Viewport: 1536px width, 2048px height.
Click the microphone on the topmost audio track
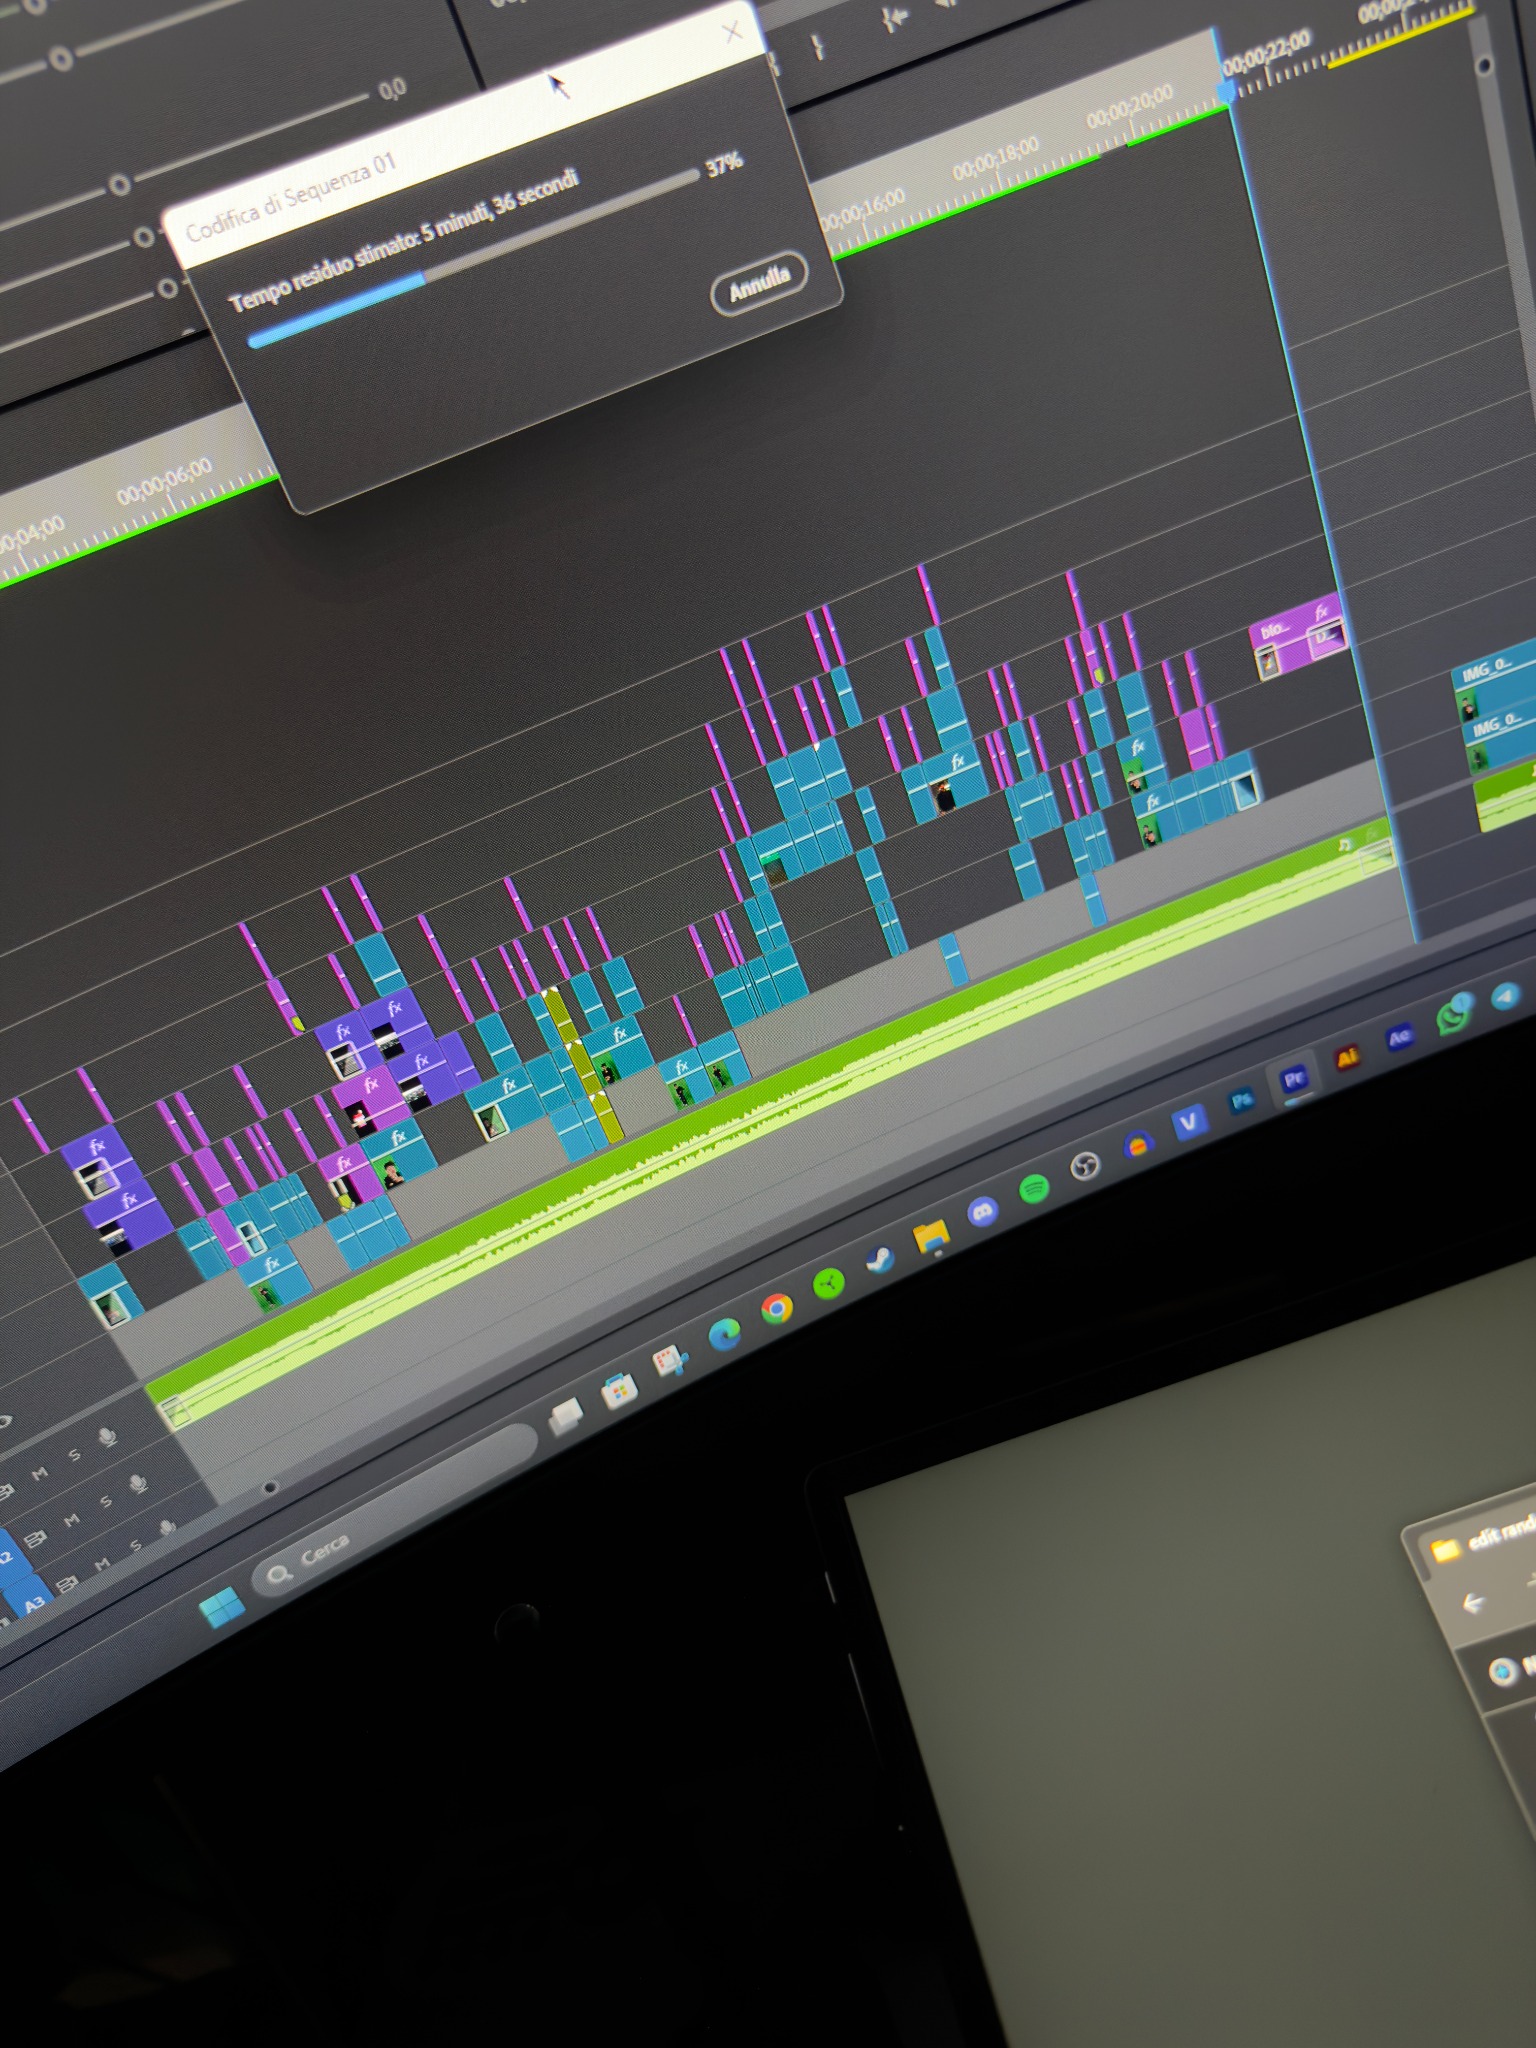coord(108,1436)
